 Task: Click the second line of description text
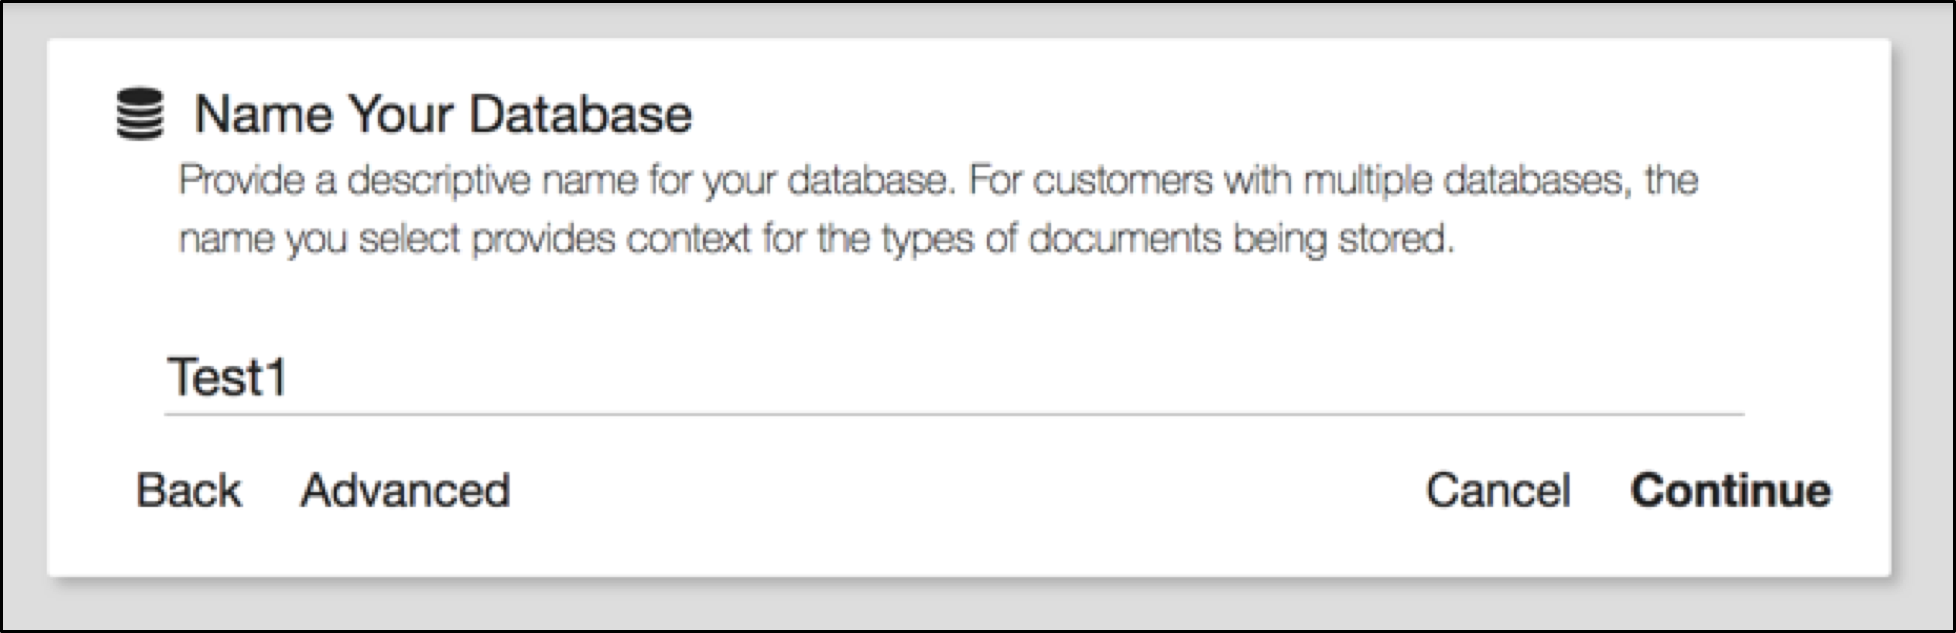pyautogui.click(x=815, y=240)
